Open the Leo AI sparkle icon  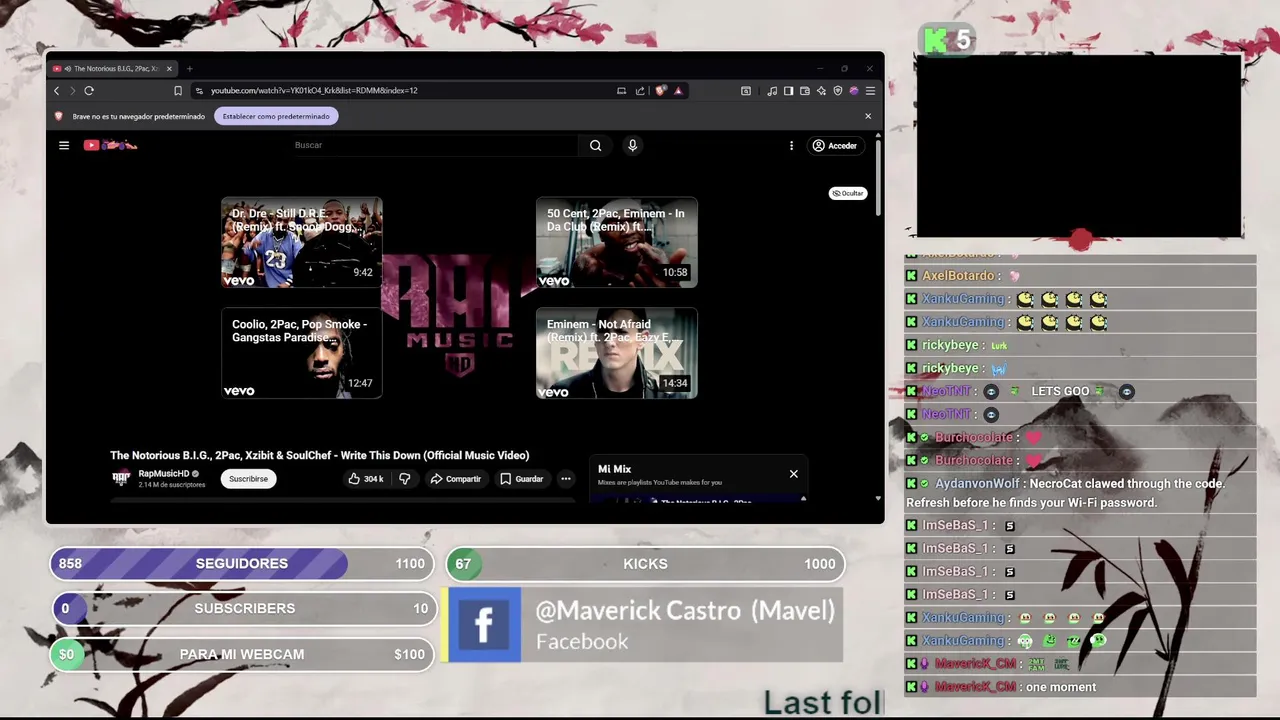point(821,91)
